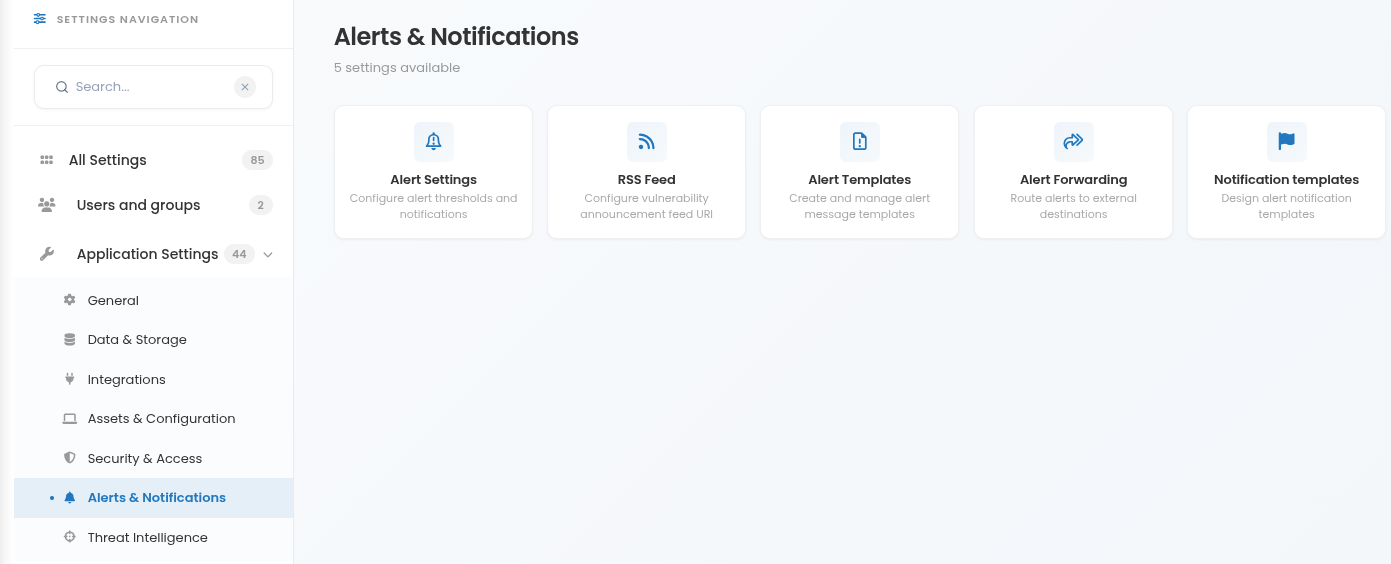The image size is (1391, 564).
Task: Click 'Route alerts to external destinations' text
Action: [x=1074, y=206]
